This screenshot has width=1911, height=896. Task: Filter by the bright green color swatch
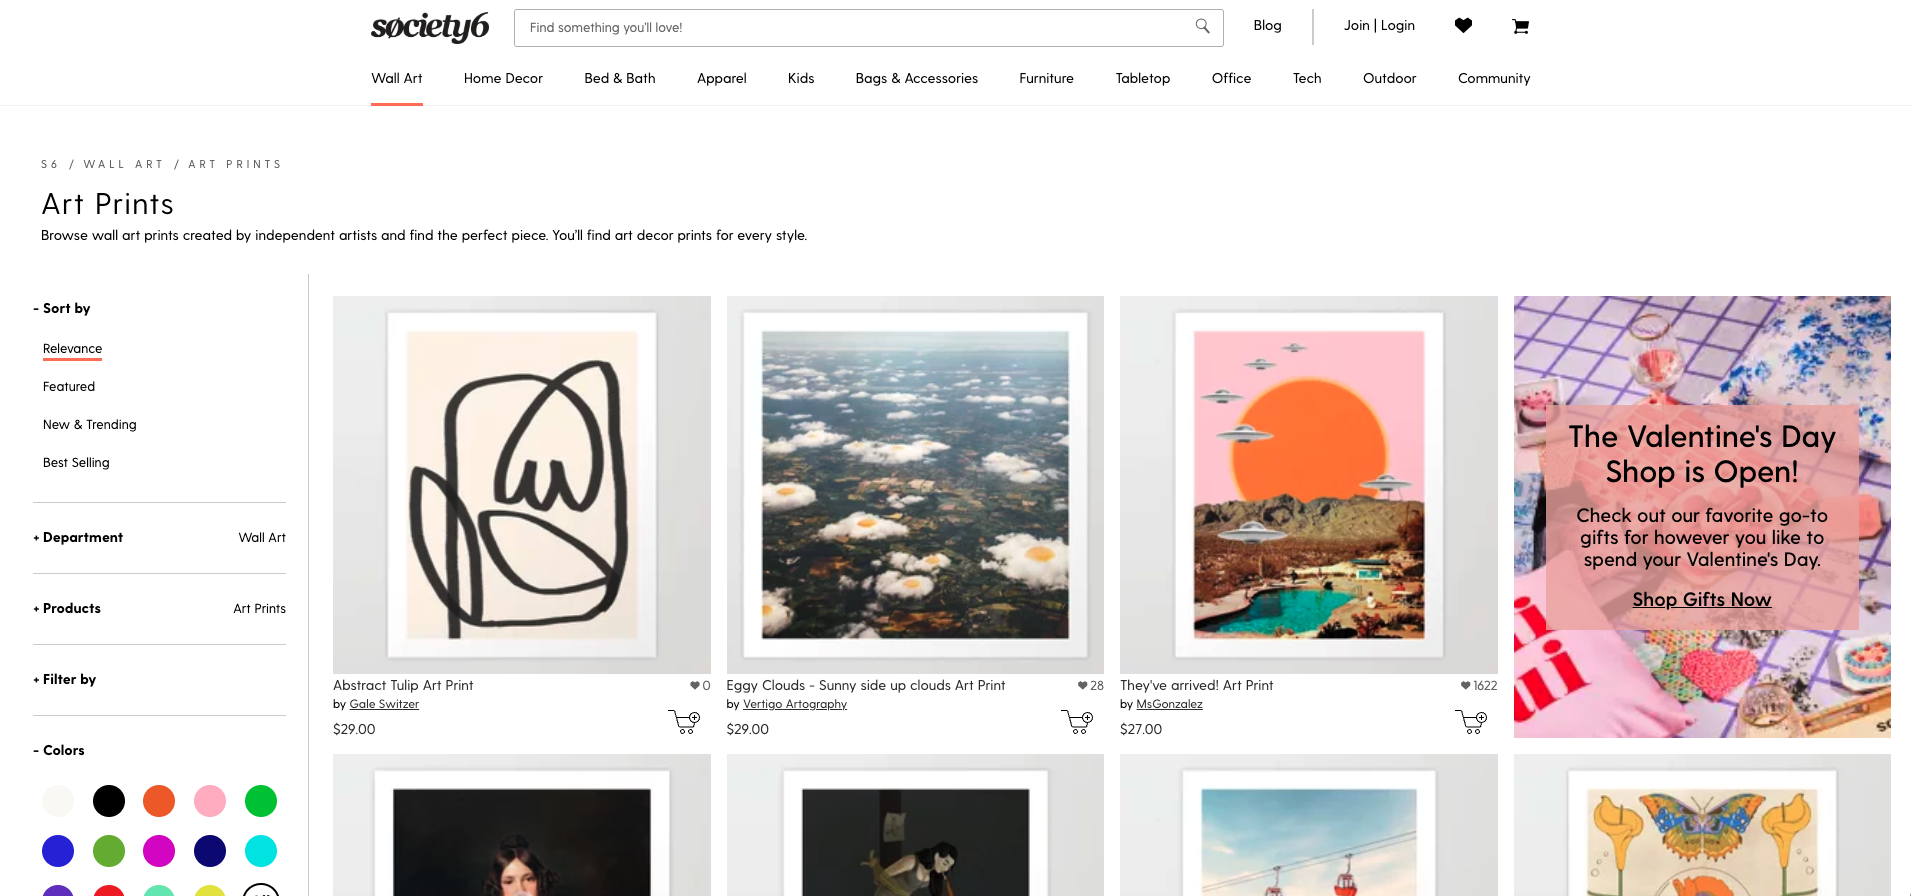[x=261, y=801]
